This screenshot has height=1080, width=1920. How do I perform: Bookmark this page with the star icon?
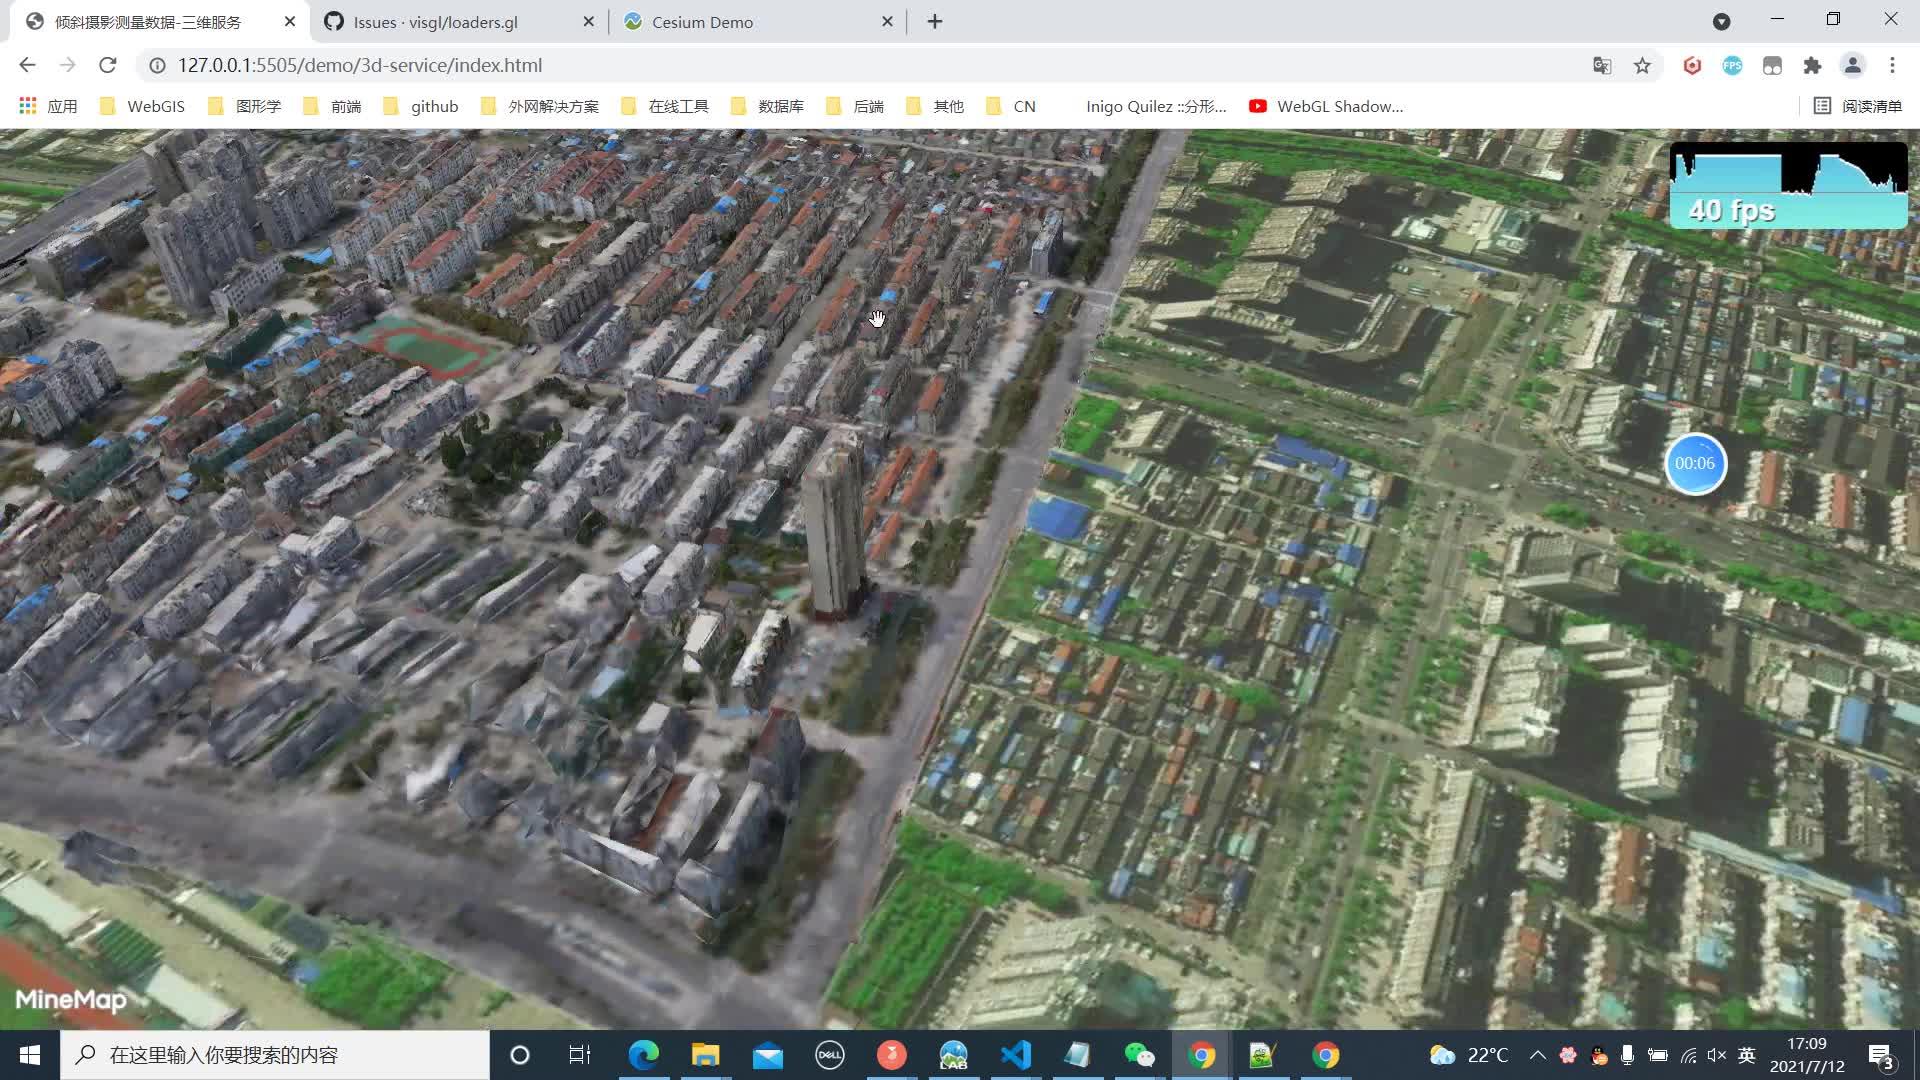(1643, 65)
